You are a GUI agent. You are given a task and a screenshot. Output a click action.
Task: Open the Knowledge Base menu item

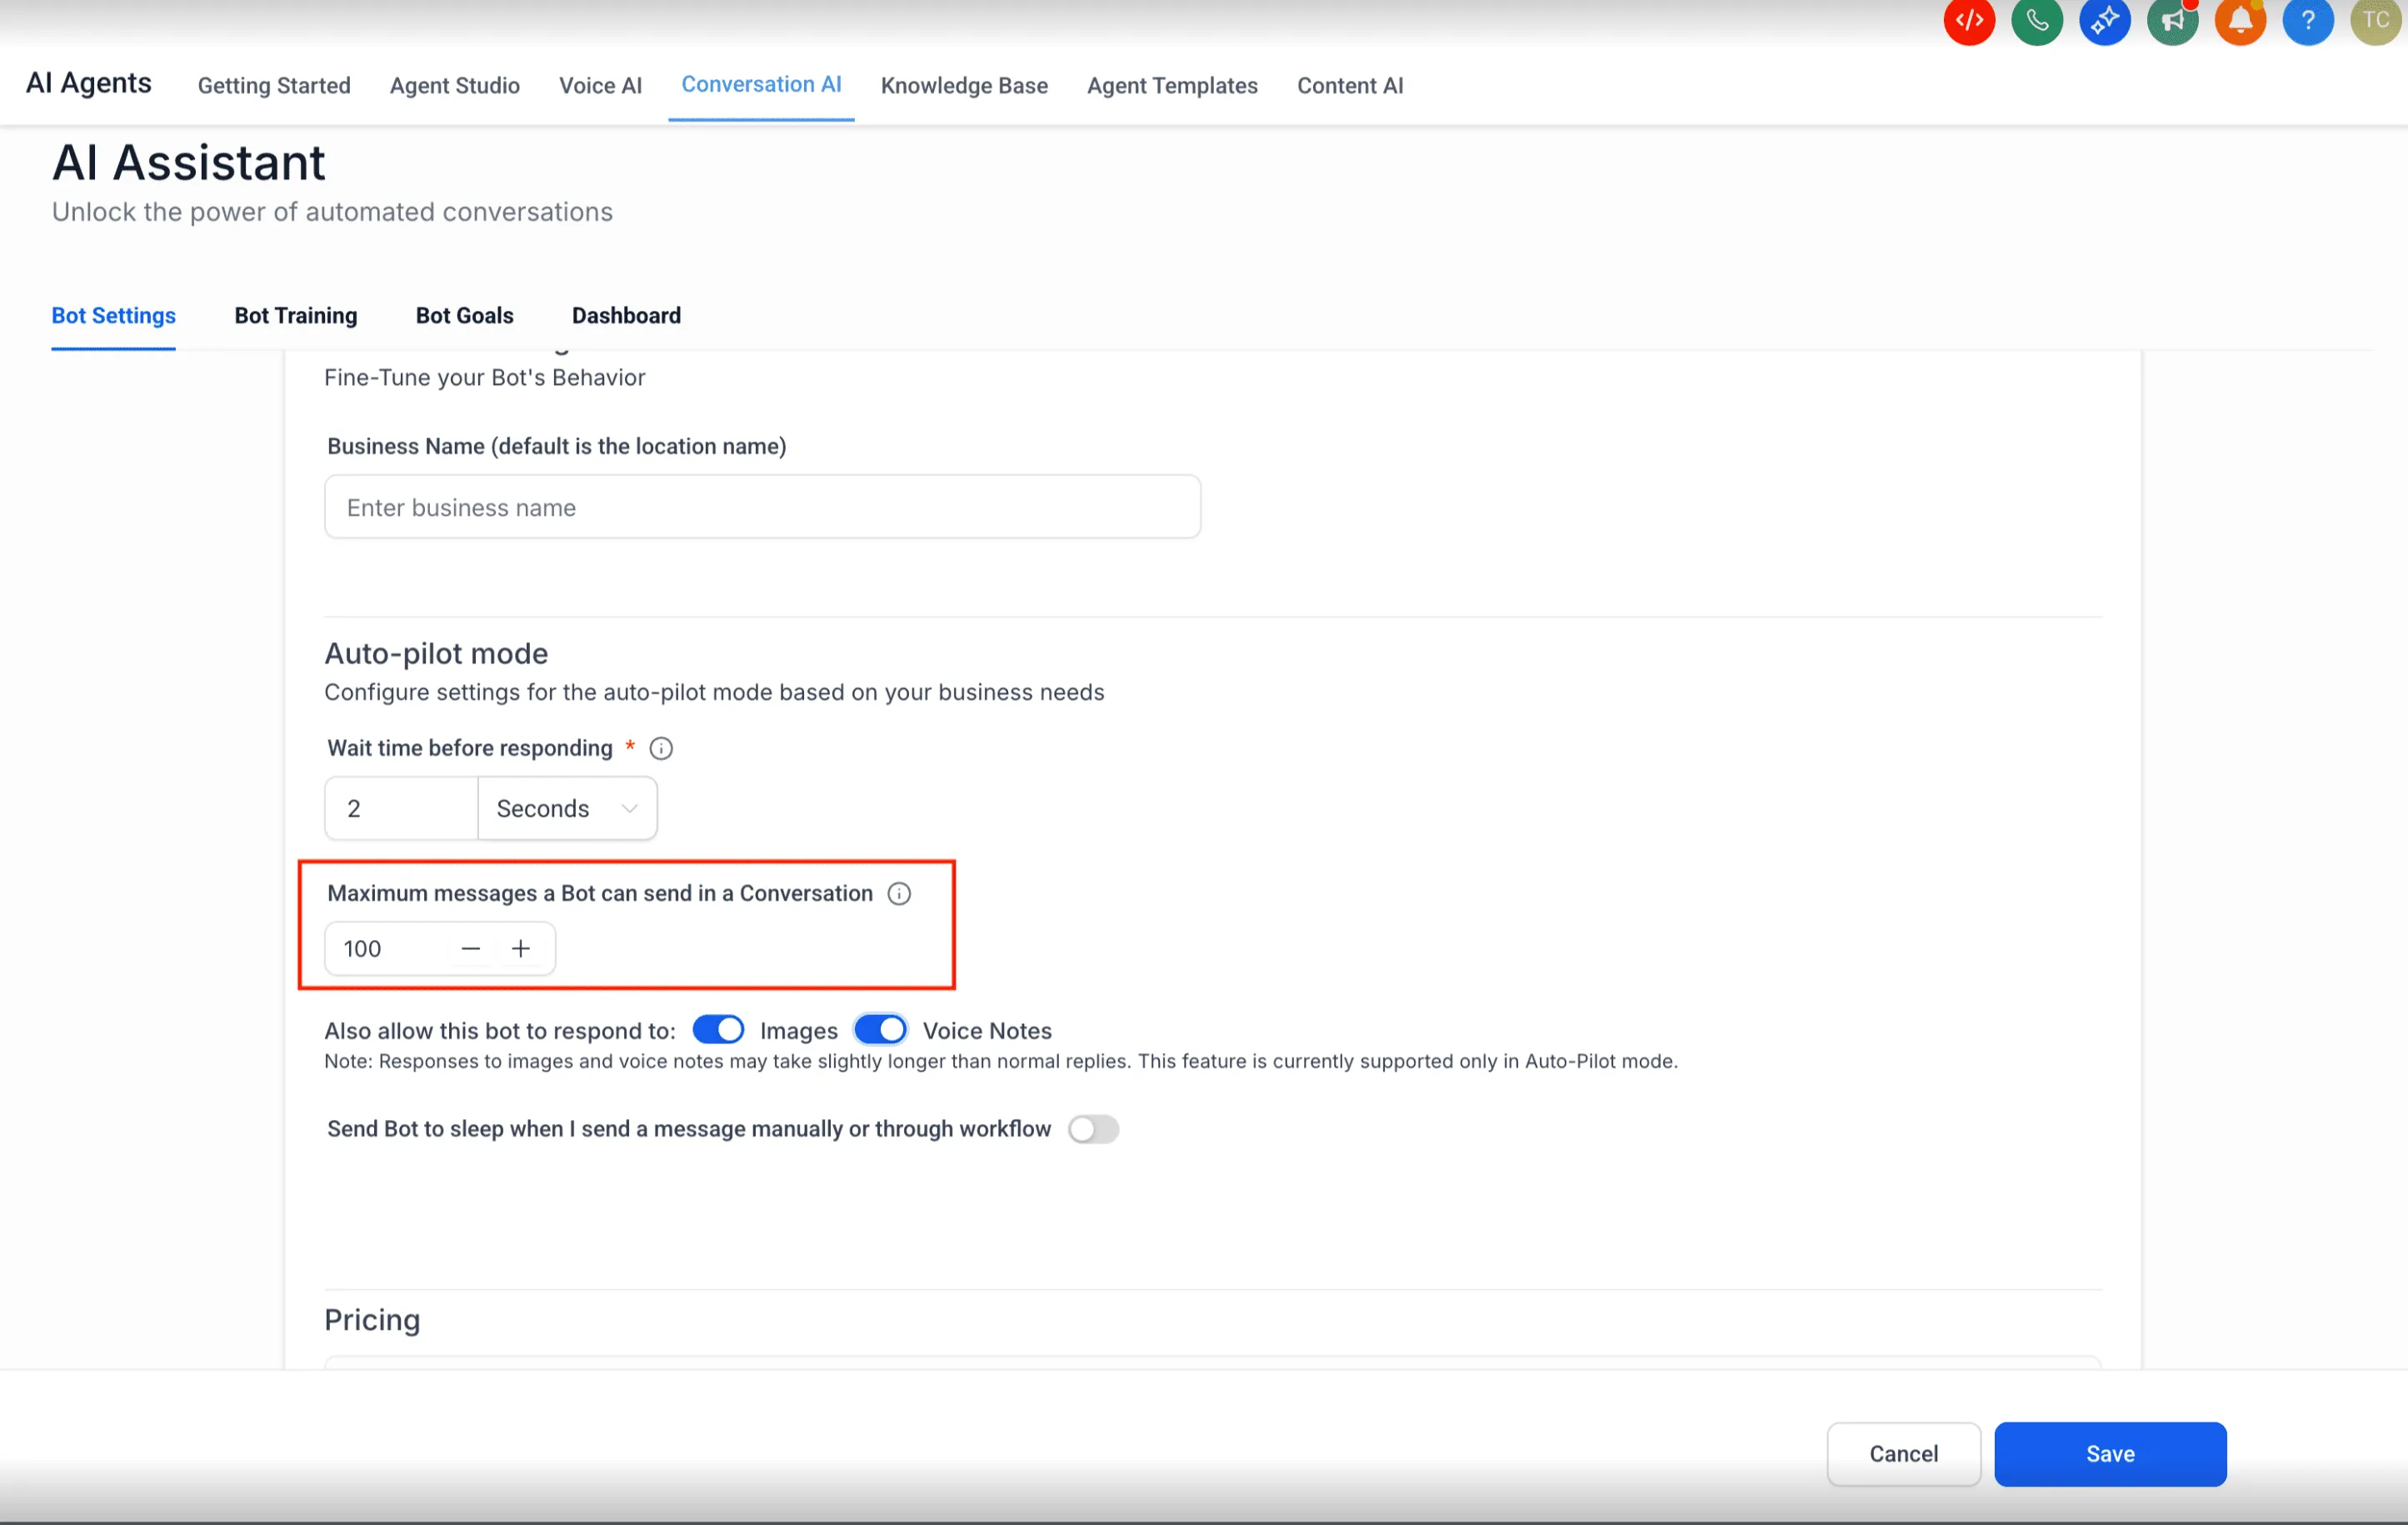click(964, 86)
